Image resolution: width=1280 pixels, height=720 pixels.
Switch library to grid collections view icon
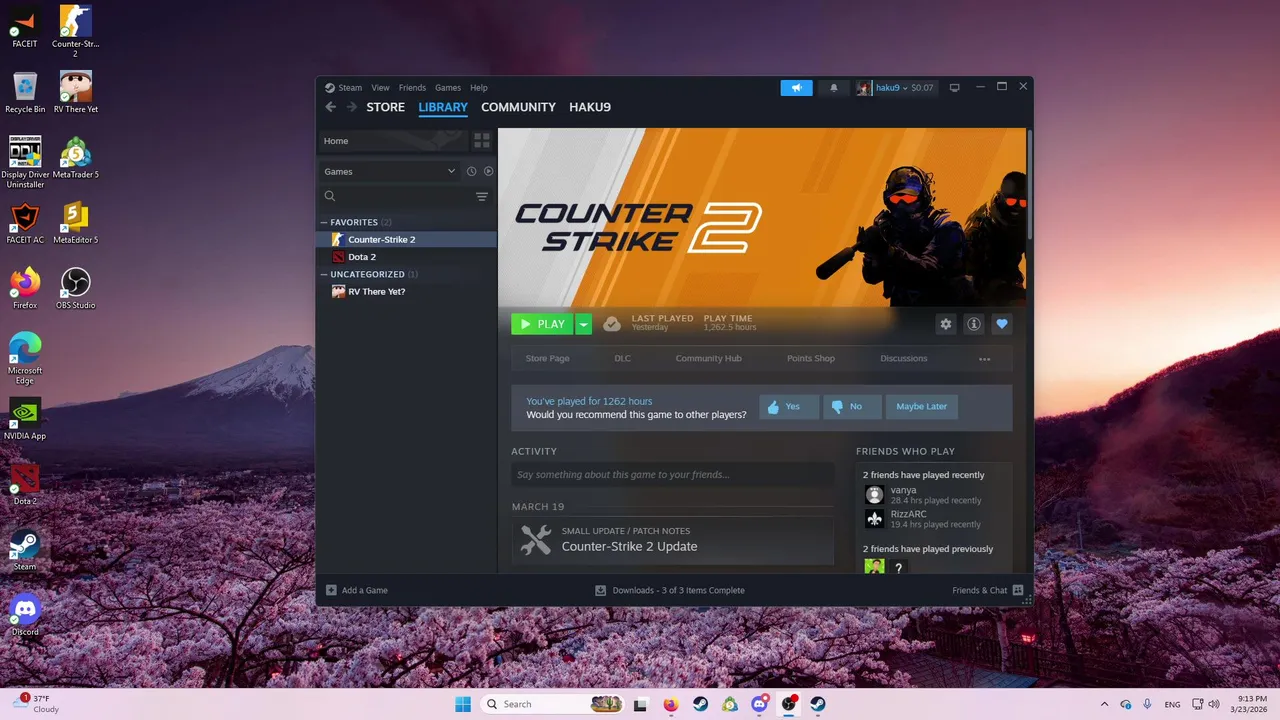point(482,141)
